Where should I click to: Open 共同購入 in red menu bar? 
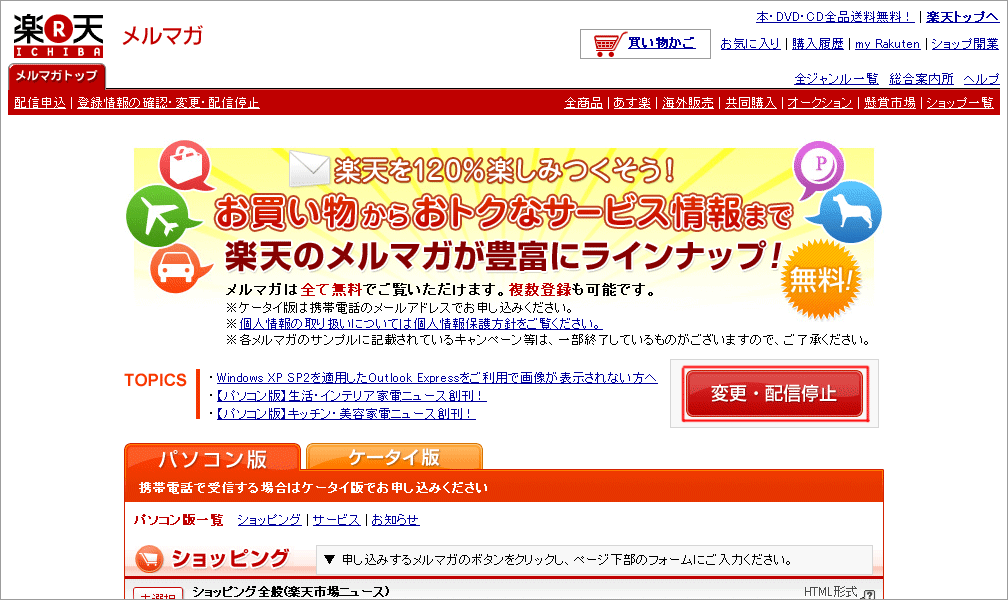751,102
